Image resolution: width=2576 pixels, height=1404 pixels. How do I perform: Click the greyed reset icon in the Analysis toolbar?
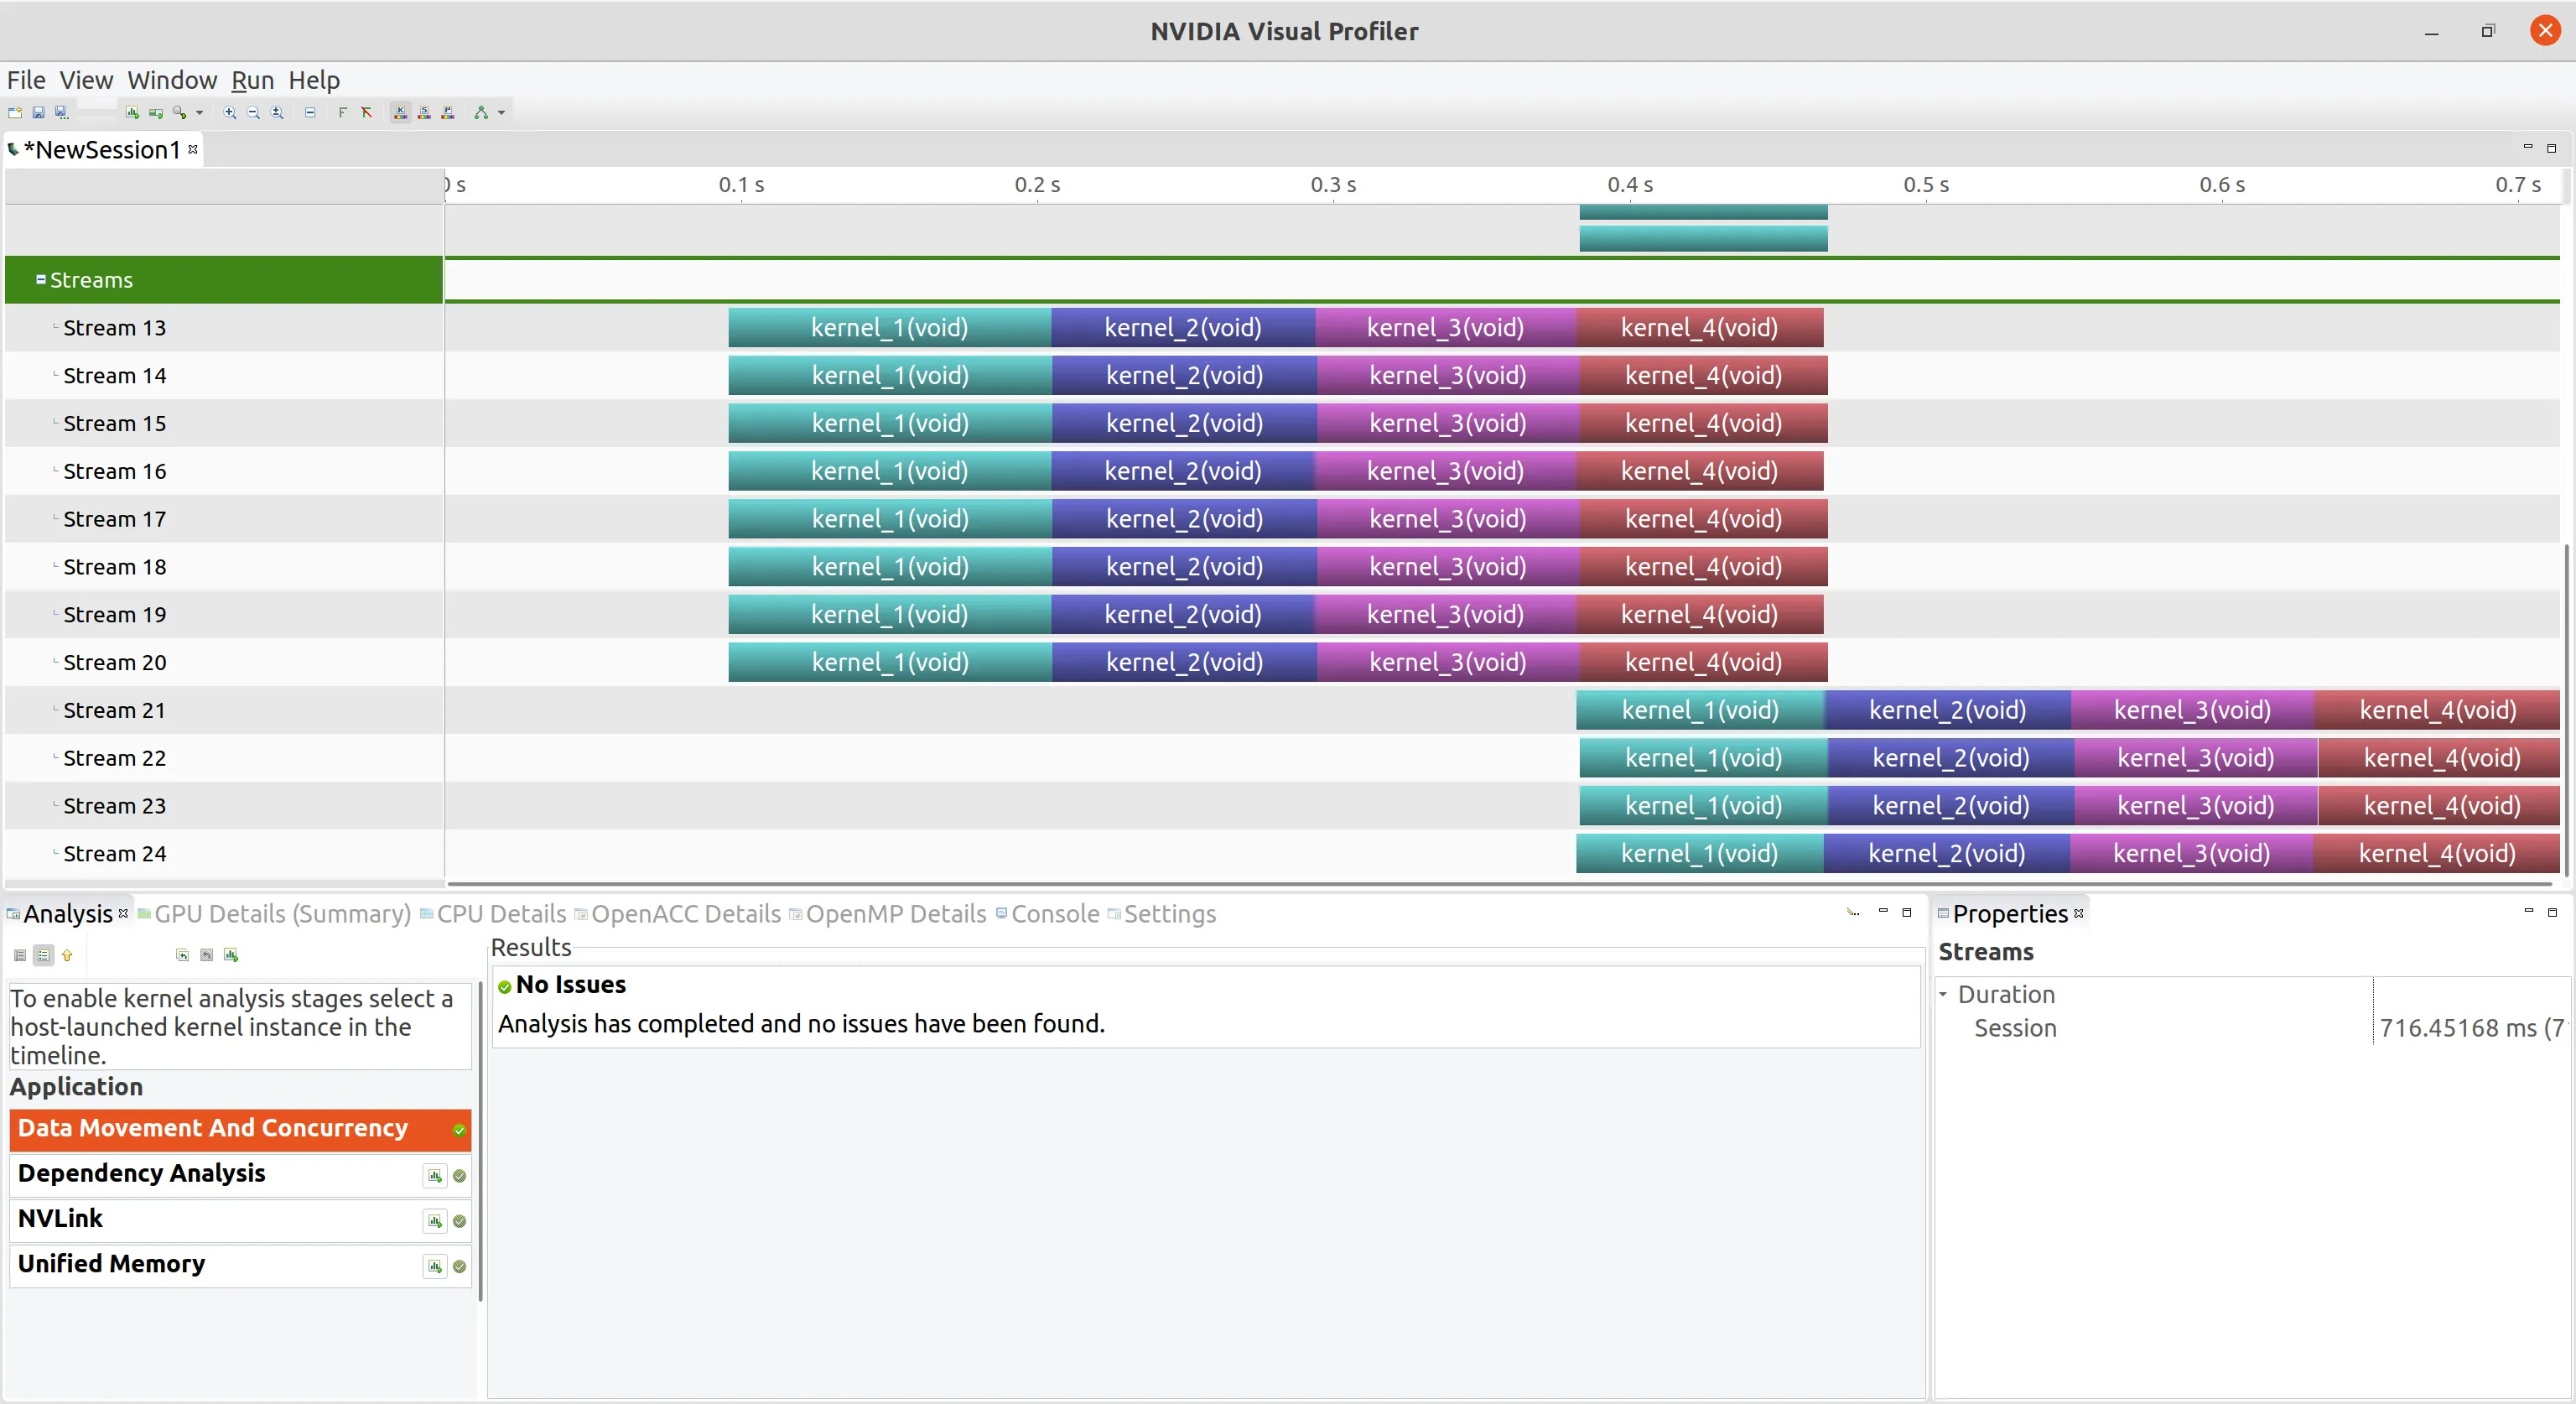pos(206,956)
